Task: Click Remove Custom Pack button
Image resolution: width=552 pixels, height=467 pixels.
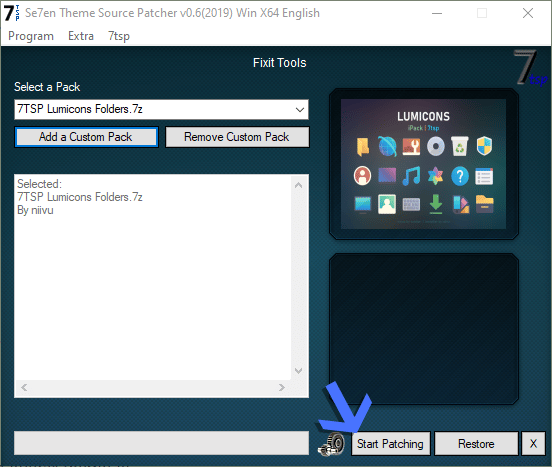Action: pyautogui.click(x=237, y=137)
